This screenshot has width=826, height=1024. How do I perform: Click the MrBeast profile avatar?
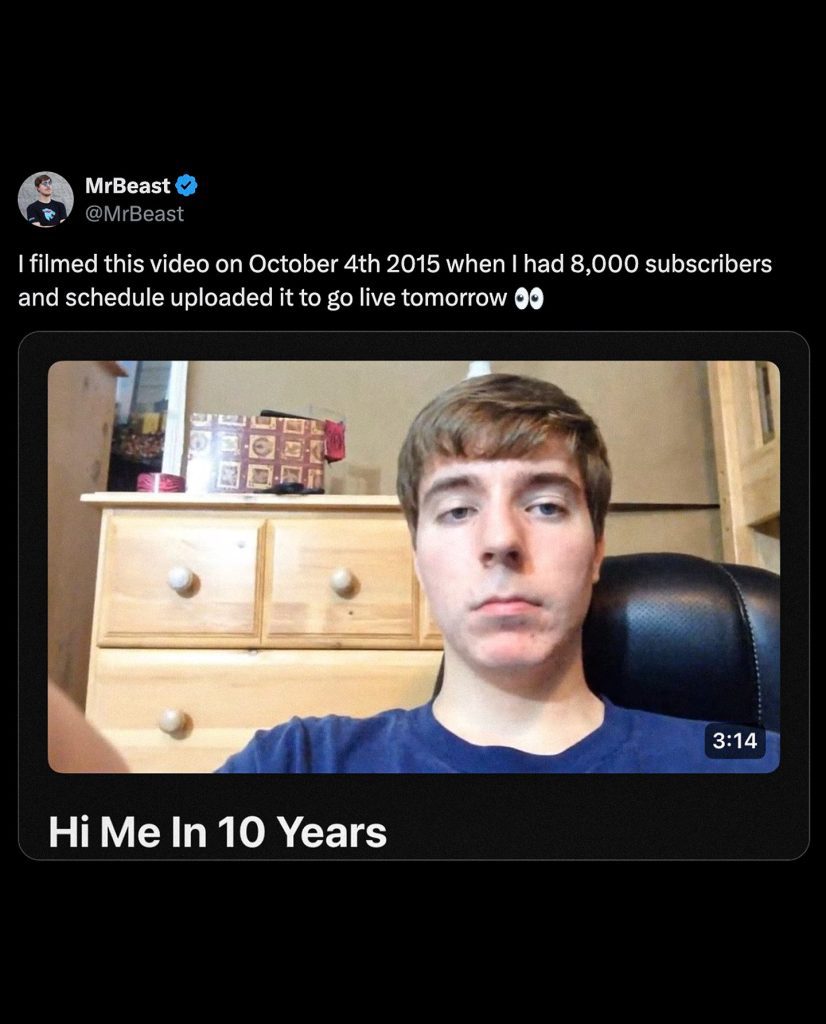46,199
